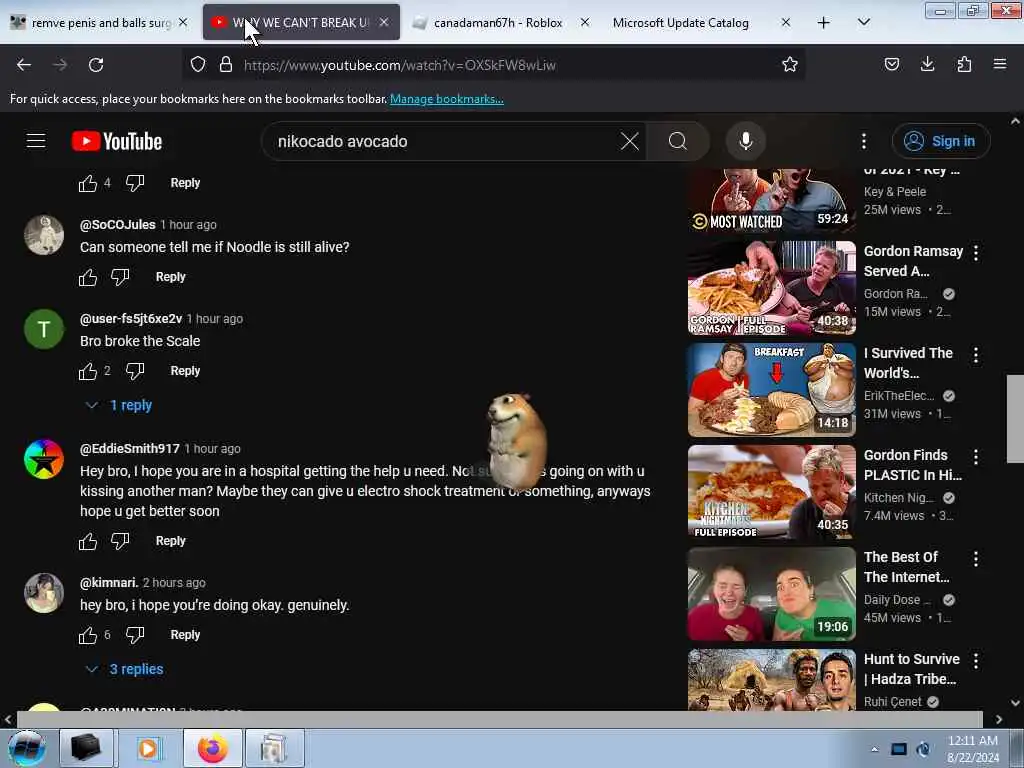
Task: Open options for The Best Of The Internet video
Action: tap(976, 559)
